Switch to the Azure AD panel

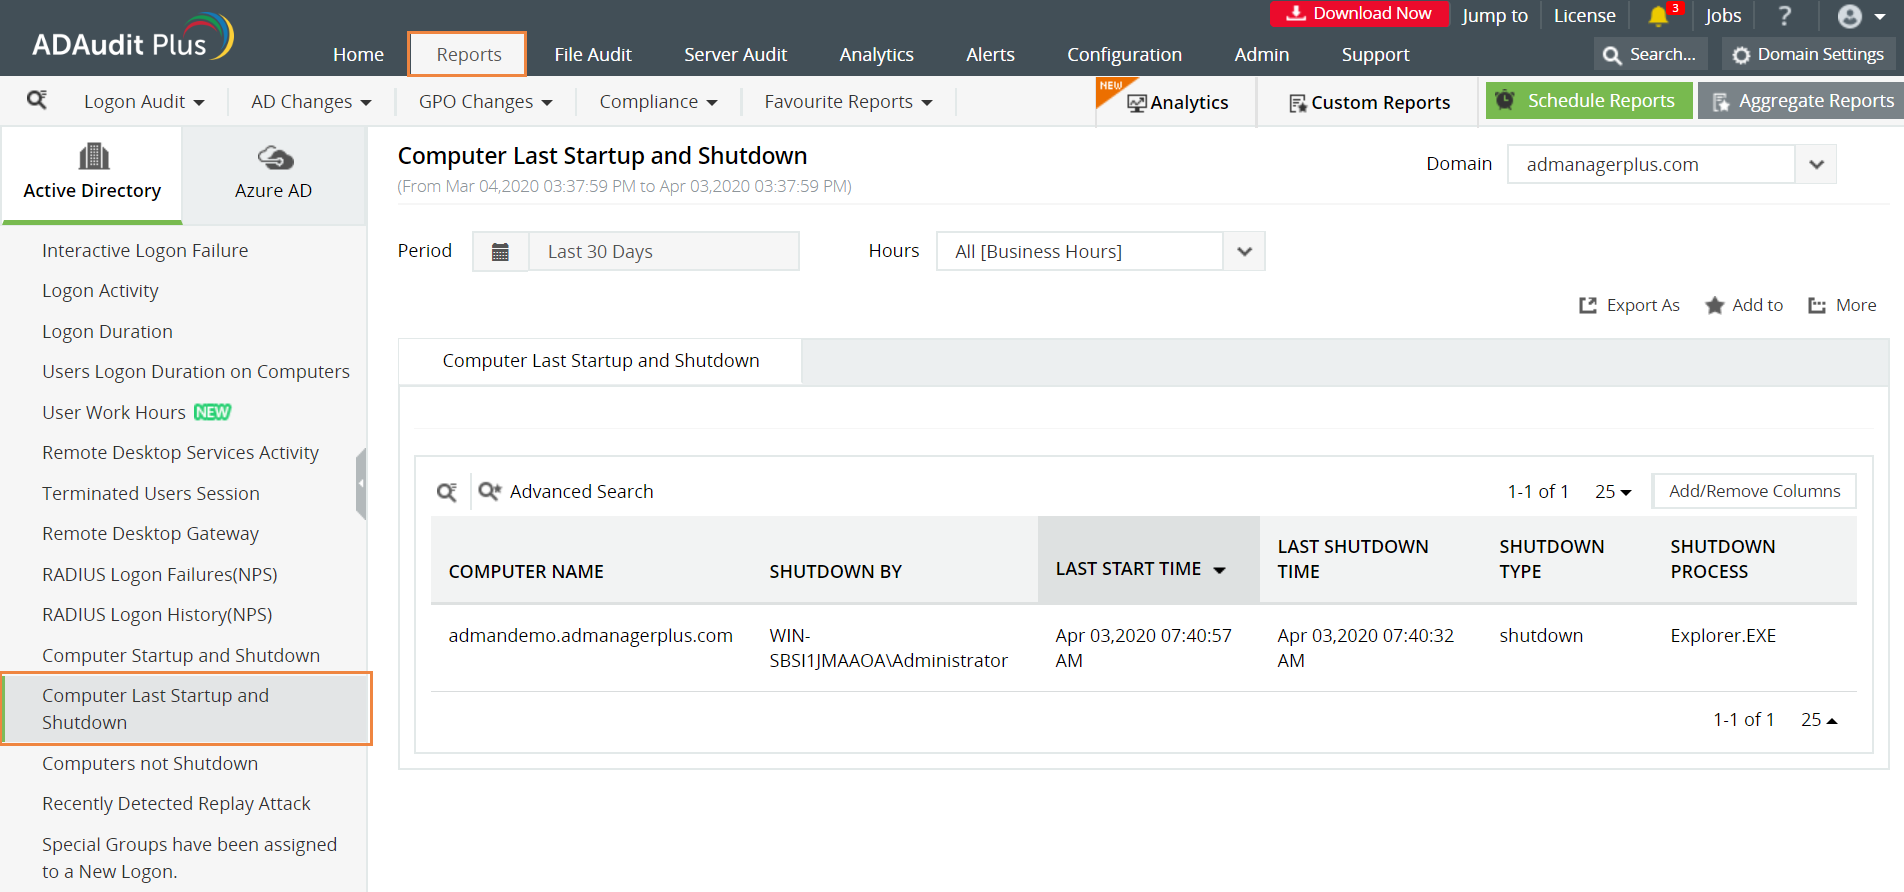point(273,174)
